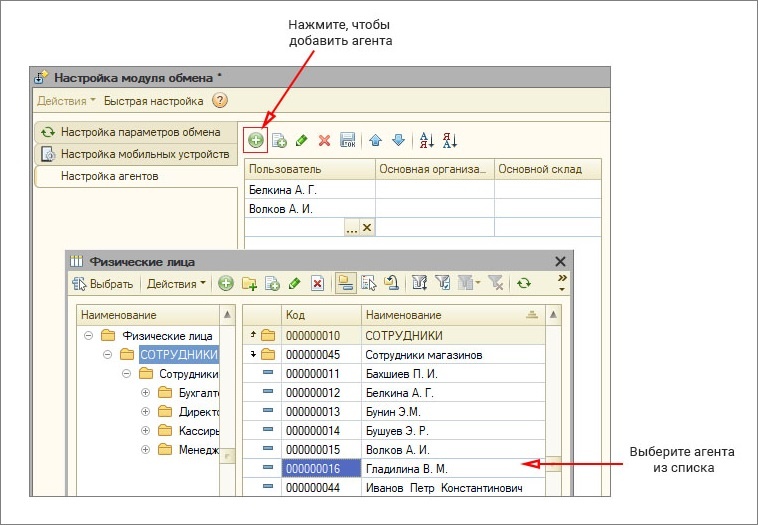Open Быстрая настройка
758x525 pixels.
click(153, 101)
